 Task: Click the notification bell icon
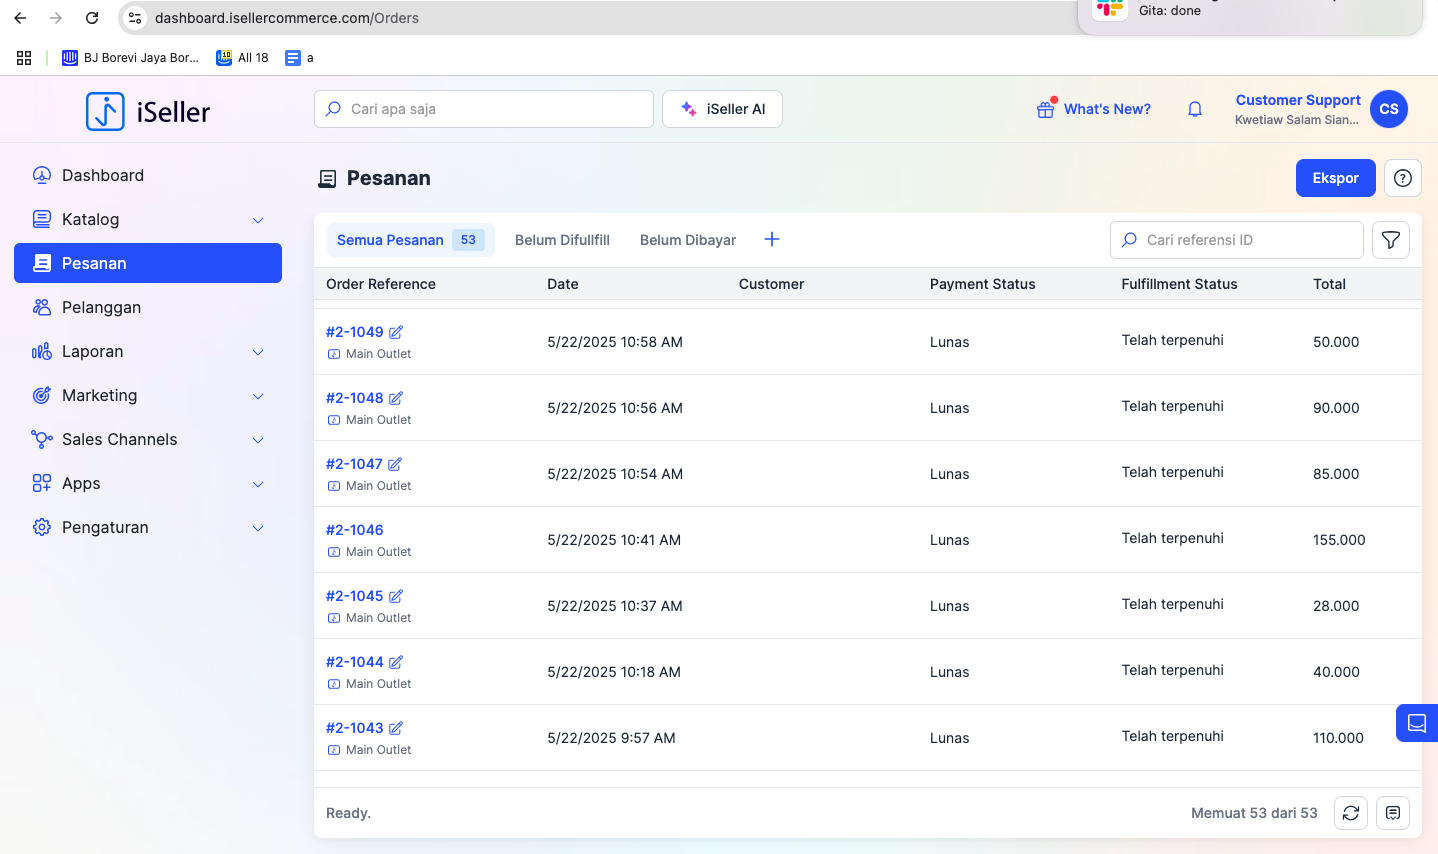point(1194,109)
